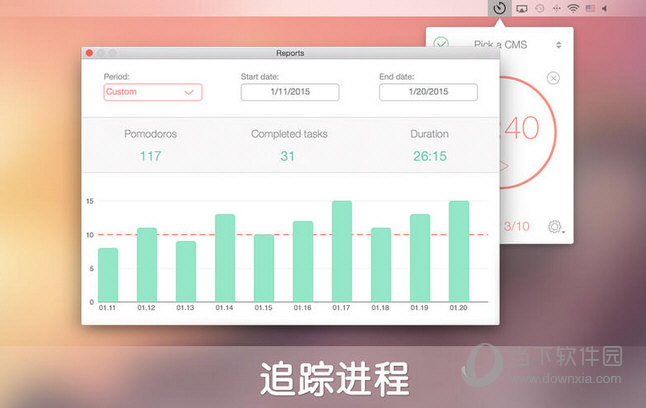Viewport: 646px width, 408px height.
Task: Open Wi-Fi menu in the menu bar
Action: (x=573, y=8)
